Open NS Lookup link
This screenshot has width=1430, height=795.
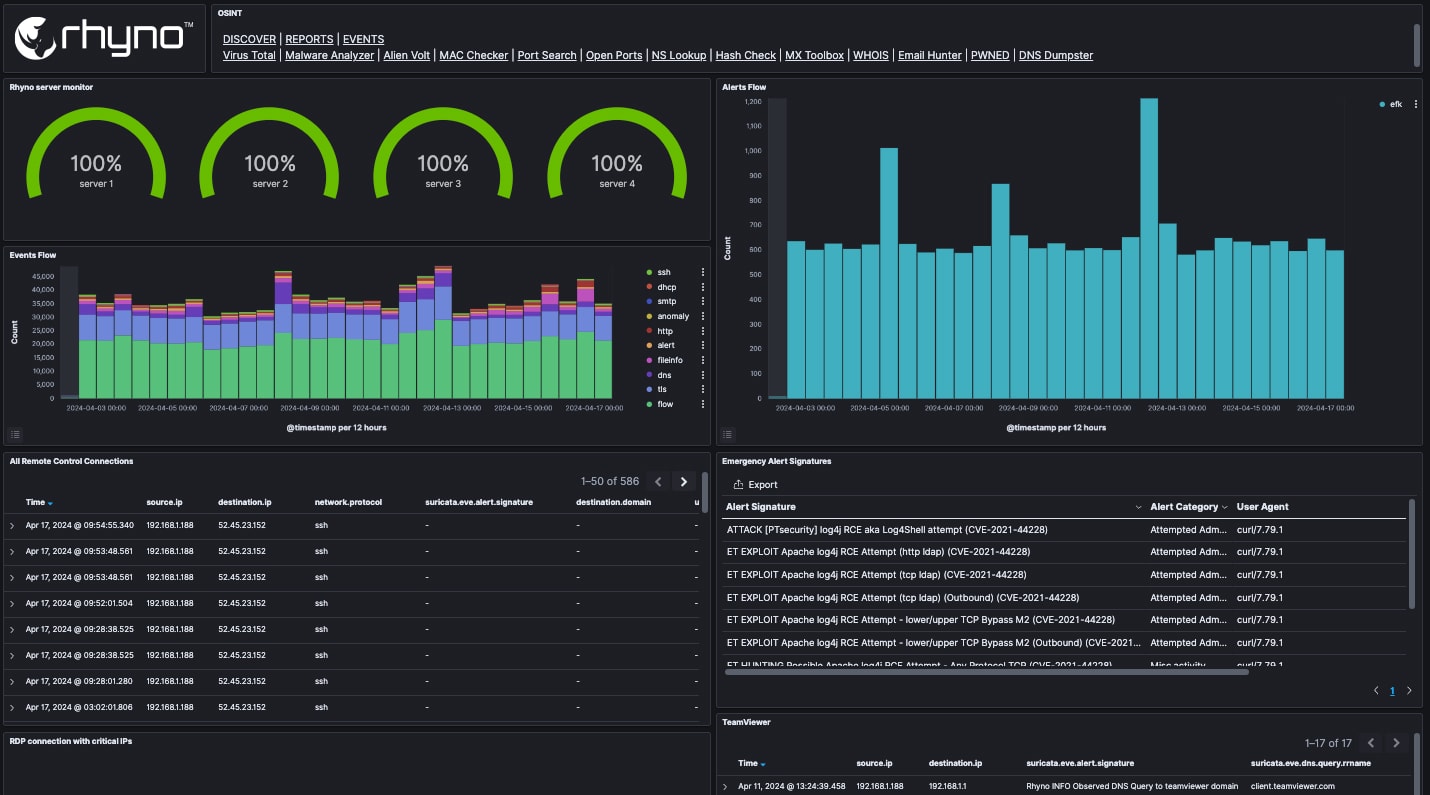pos(679,55)
